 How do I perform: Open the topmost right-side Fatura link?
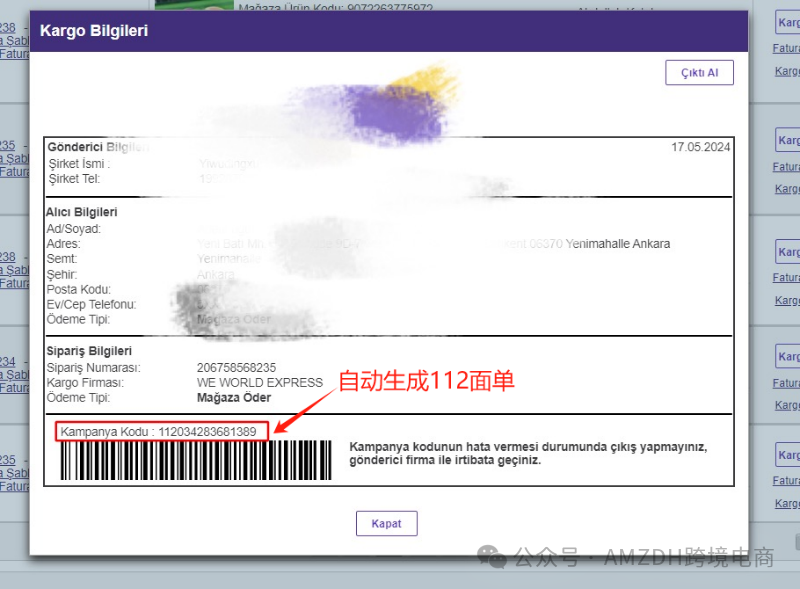[786, 48]
